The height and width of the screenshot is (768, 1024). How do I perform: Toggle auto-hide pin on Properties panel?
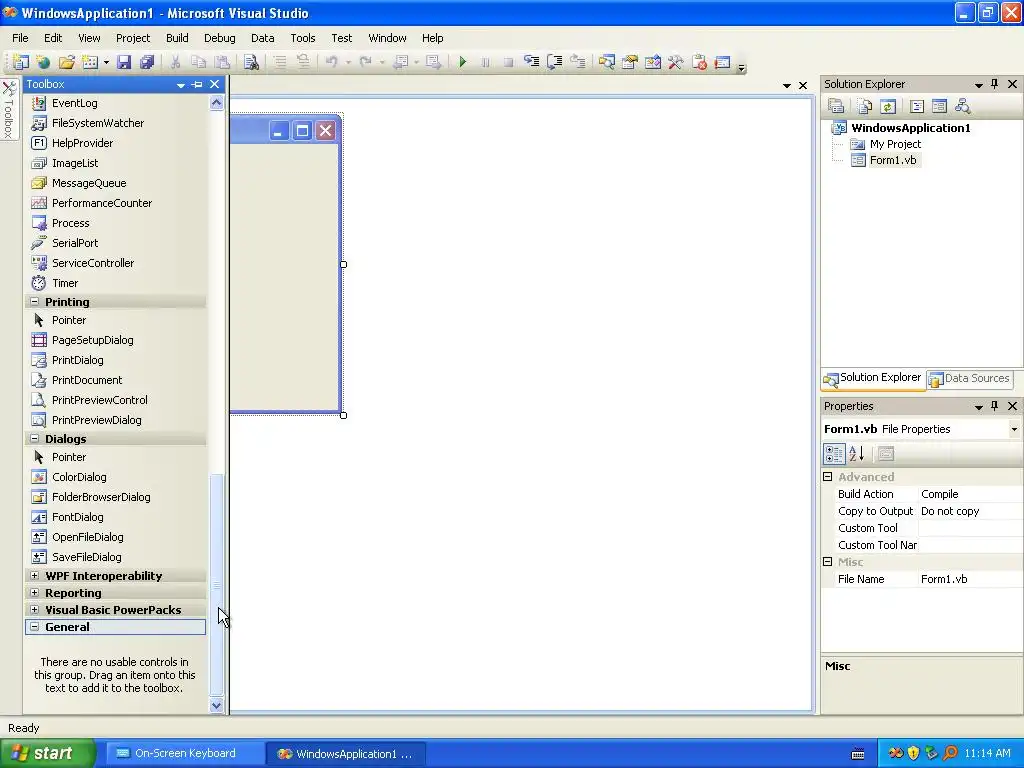(995, 406)
